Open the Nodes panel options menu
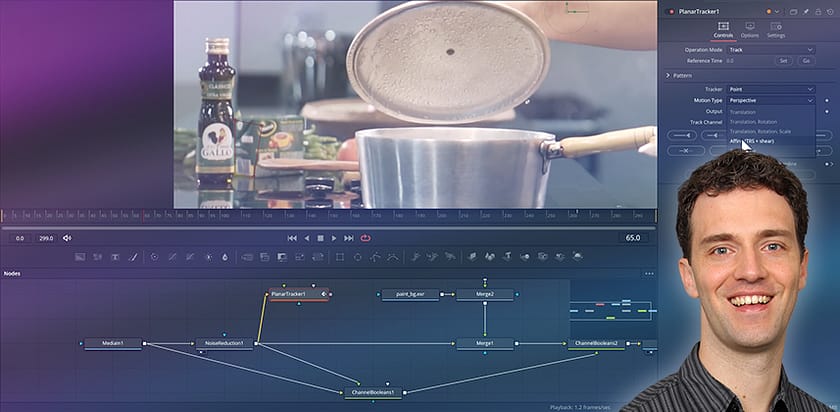Viewport: 840px width, 412px height. pos(649,274)
